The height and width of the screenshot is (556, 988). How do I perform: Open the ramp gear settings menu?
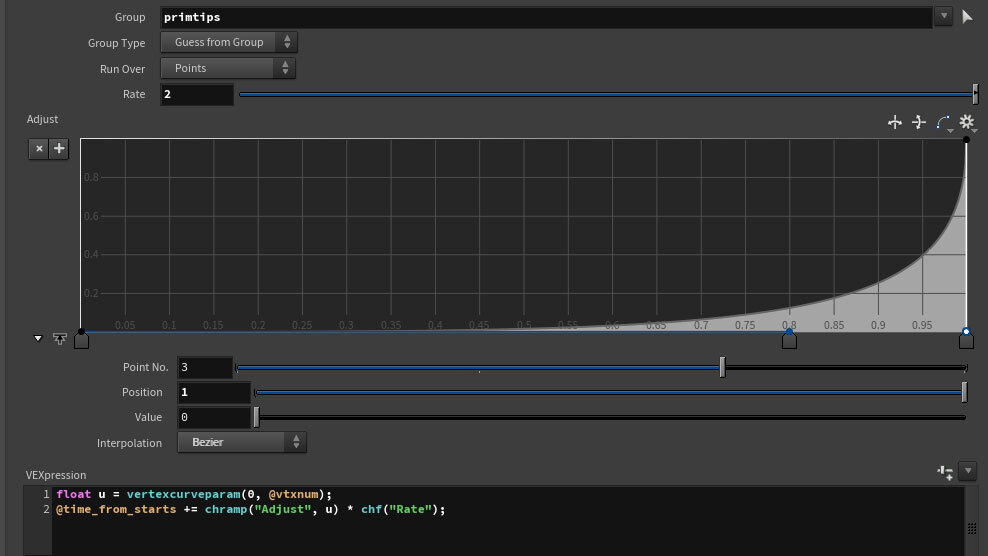click(x=967, y=122)
